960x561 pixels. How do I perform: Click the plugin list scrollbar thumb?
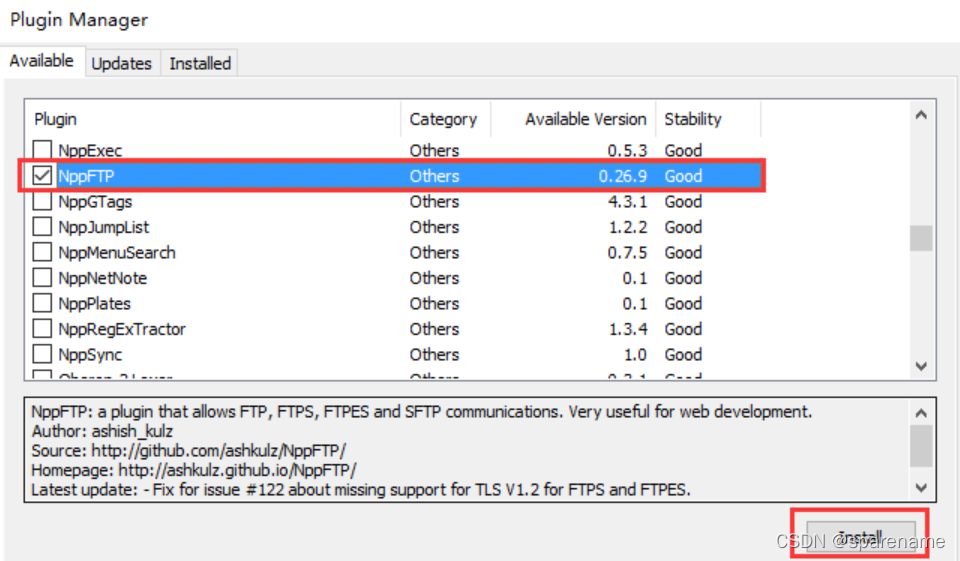click(x=921, y=238)
